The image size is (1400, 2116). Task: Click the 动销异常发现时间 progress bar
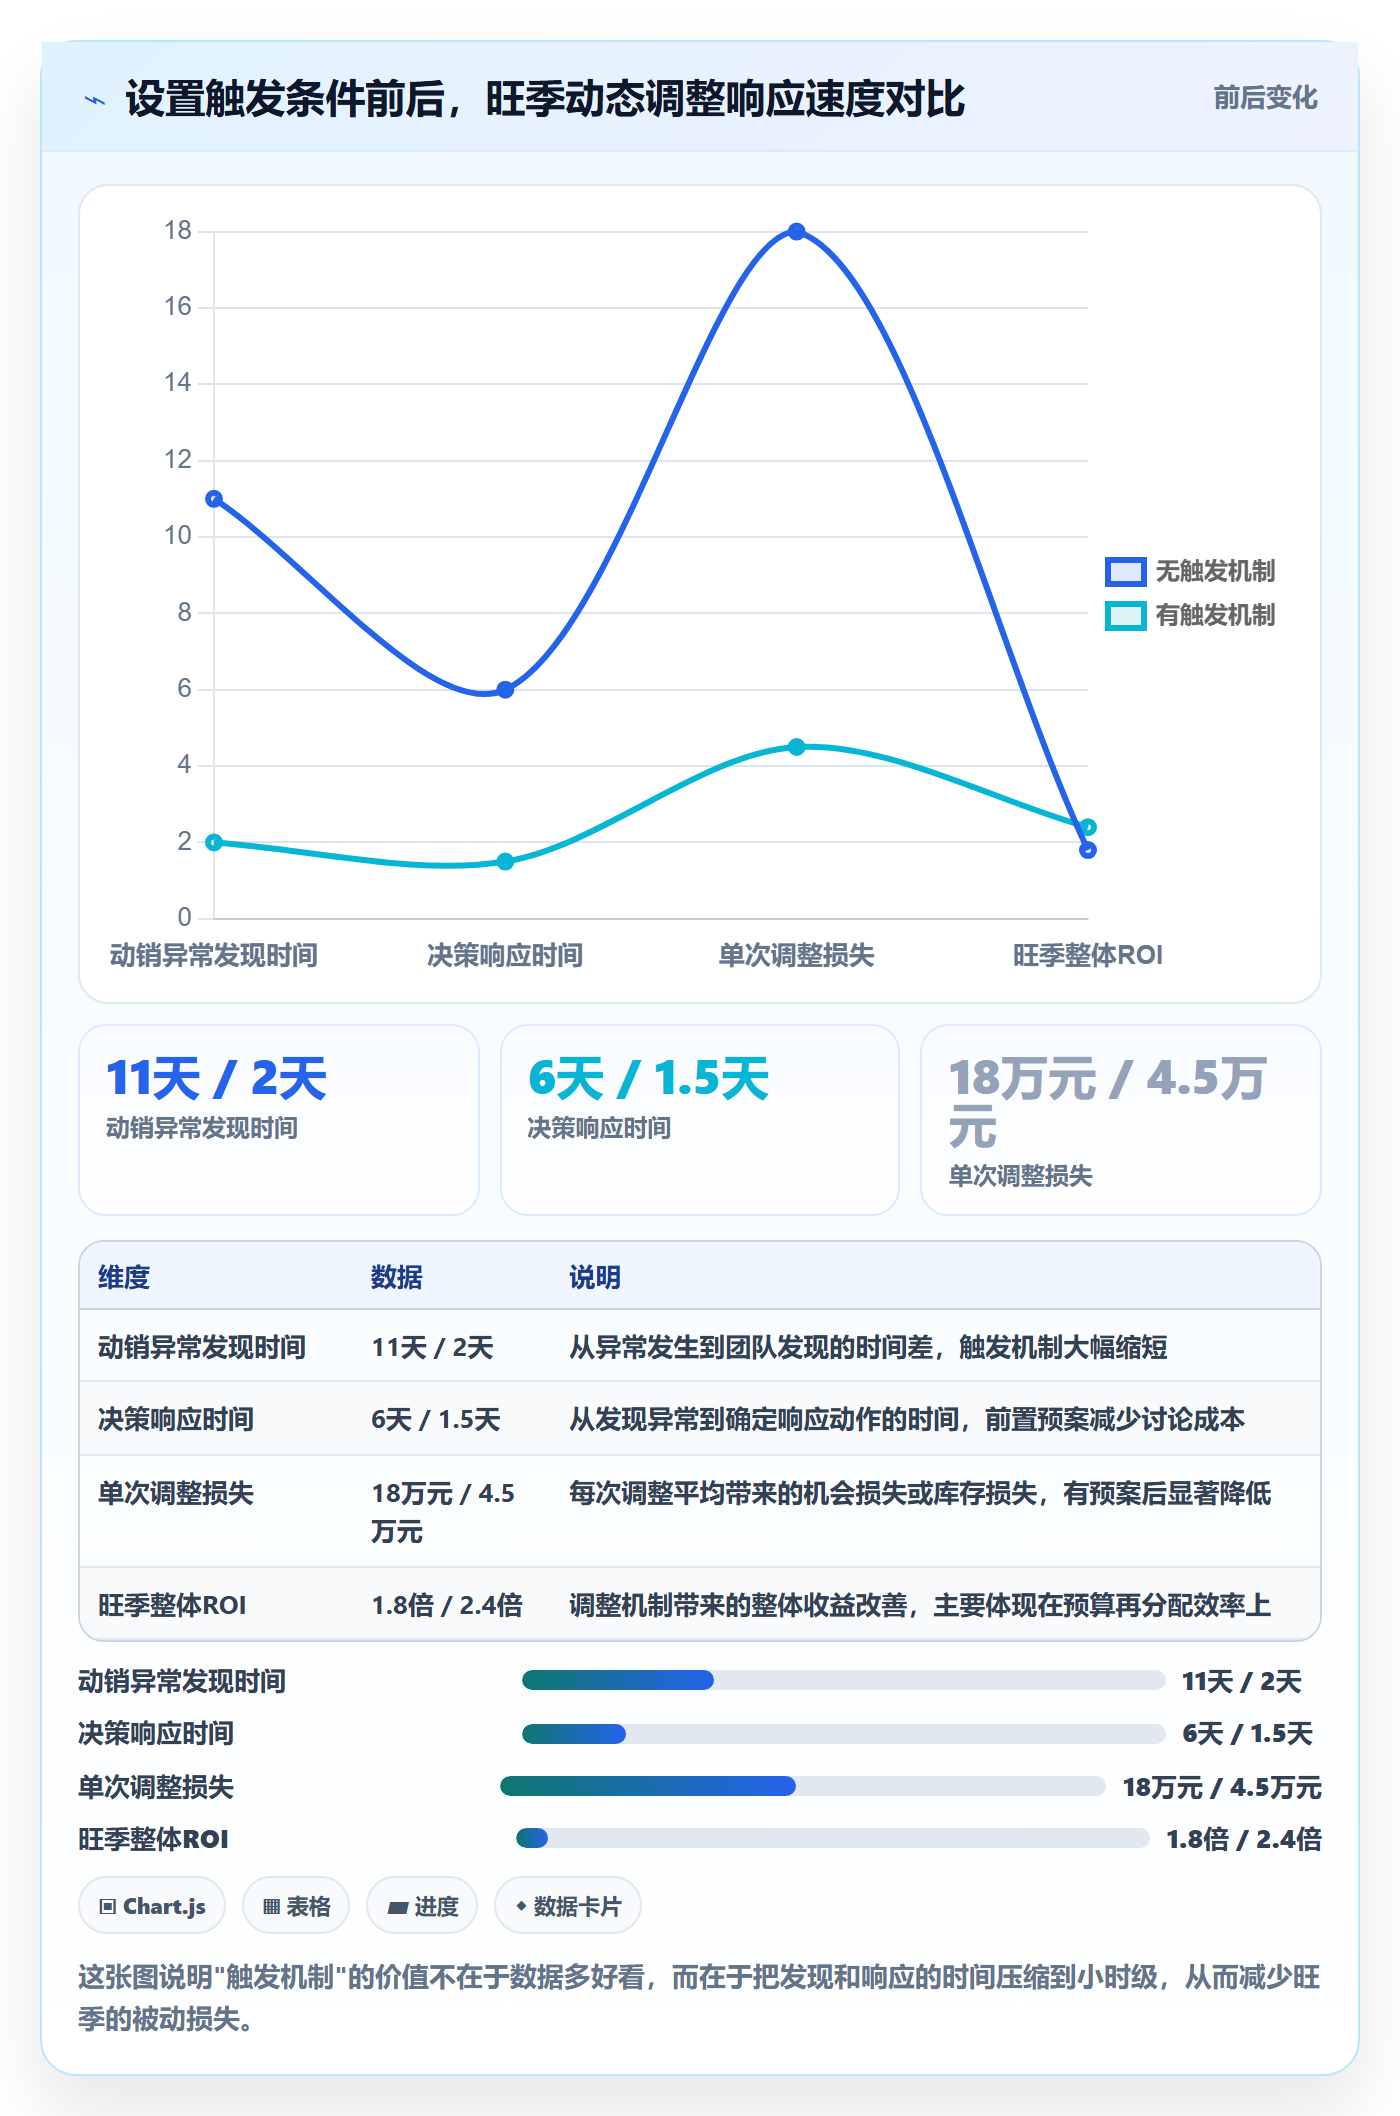coord(843,1680)
